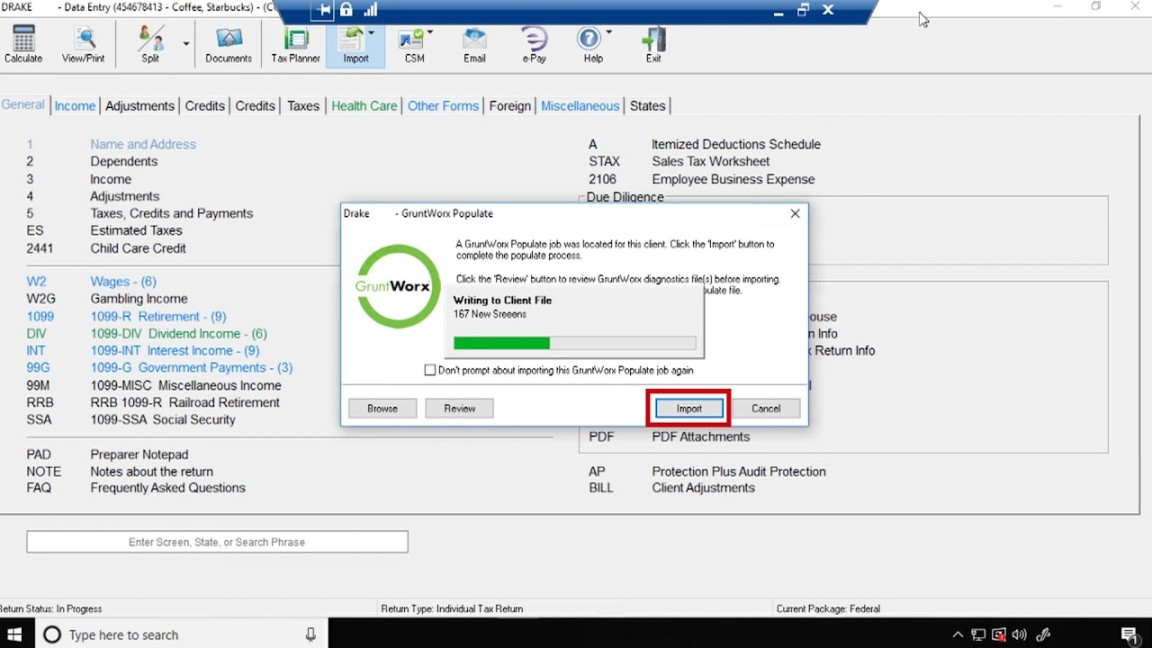Open the Gambling Income screen
1152x648 pixels.
point(139,298)
